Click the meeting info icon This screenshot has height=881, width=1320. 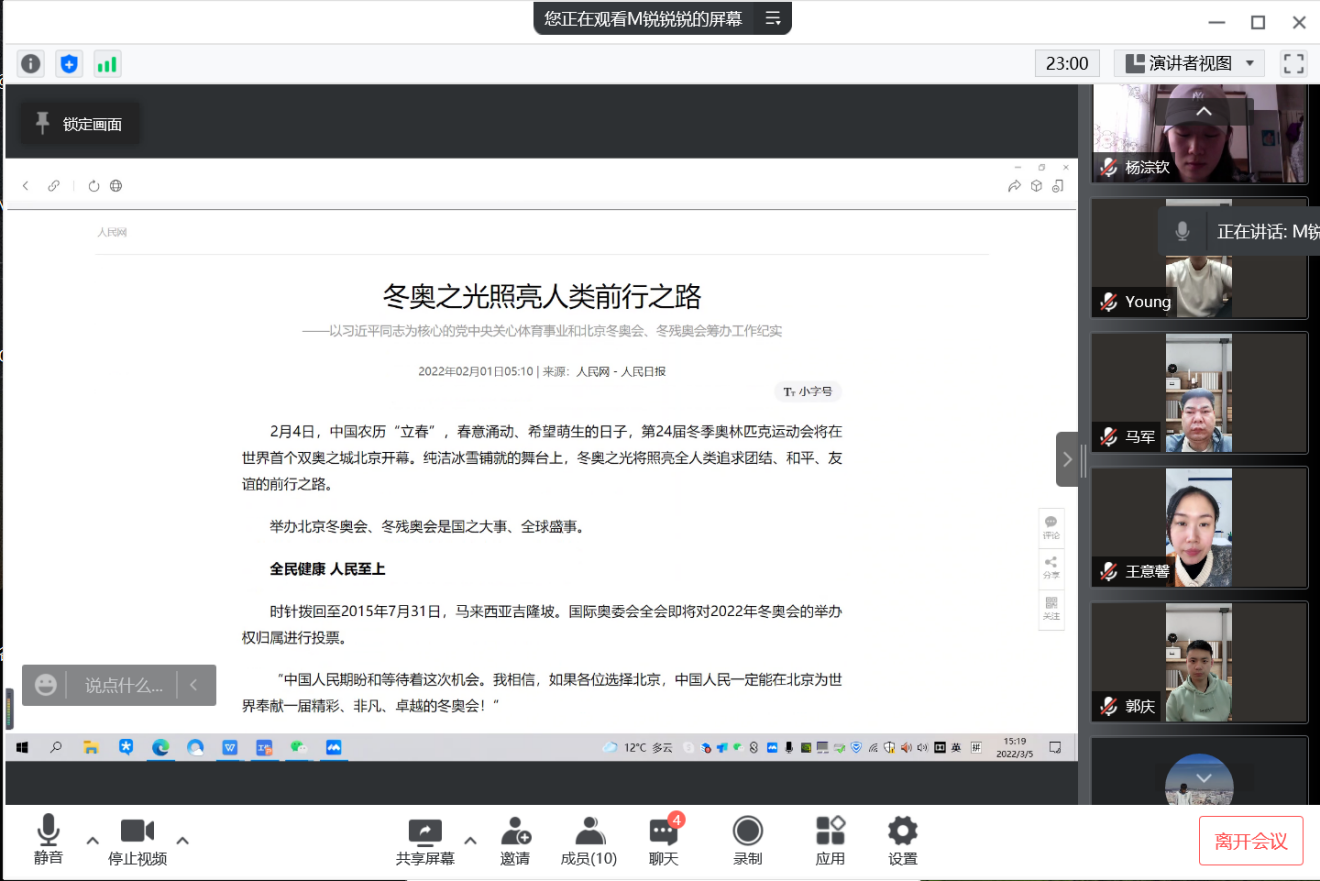point(31,64)
